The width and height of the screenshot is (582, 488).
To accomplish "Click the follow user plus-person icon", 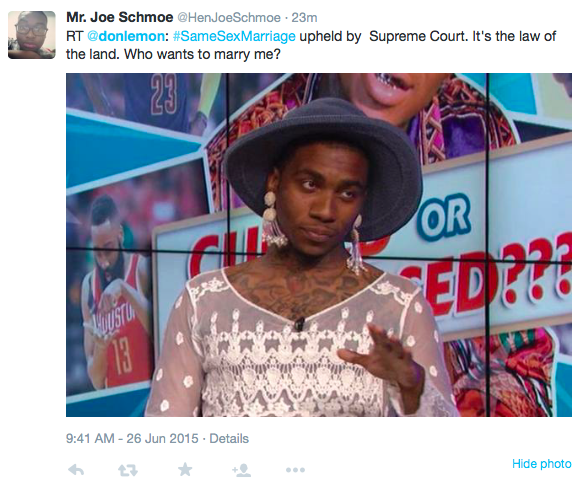I will tap(241, 470).
